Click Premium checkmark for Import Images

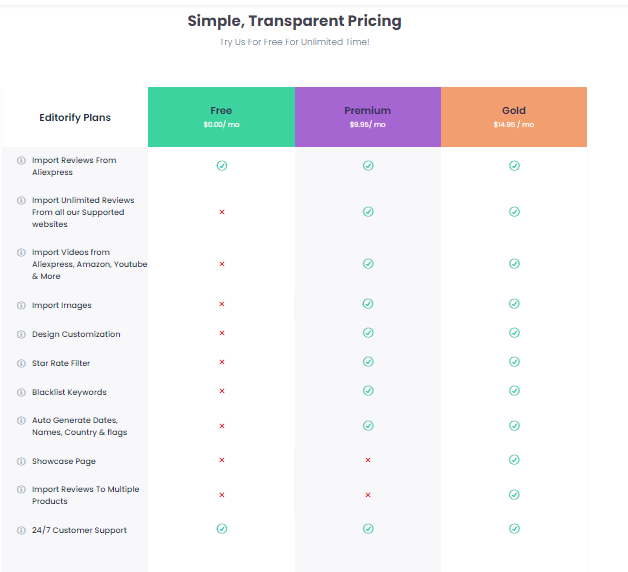pyautogui.click(x=368, y=304)
